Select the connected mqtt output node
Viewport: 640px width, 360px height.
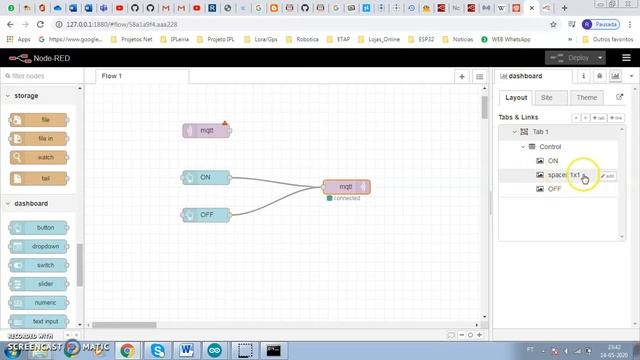pos(346,187)
